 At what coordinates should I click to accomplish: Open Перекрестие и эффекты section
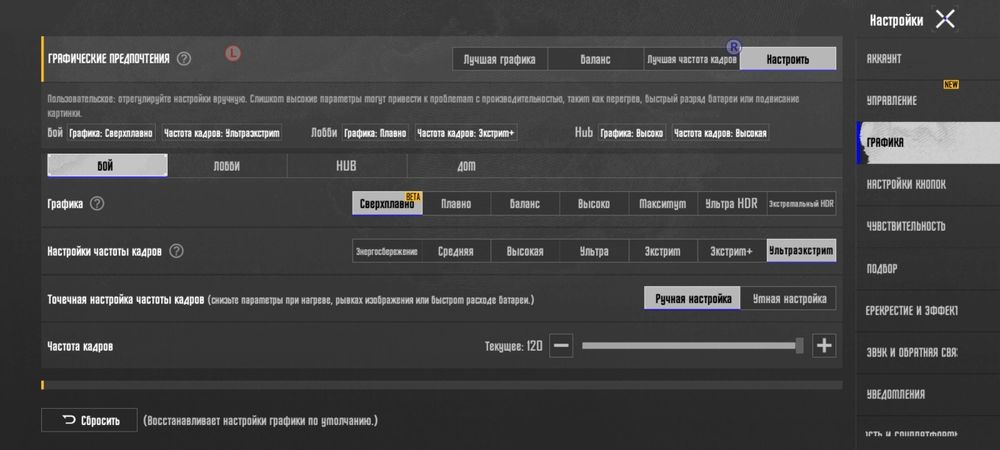[927, 310]
